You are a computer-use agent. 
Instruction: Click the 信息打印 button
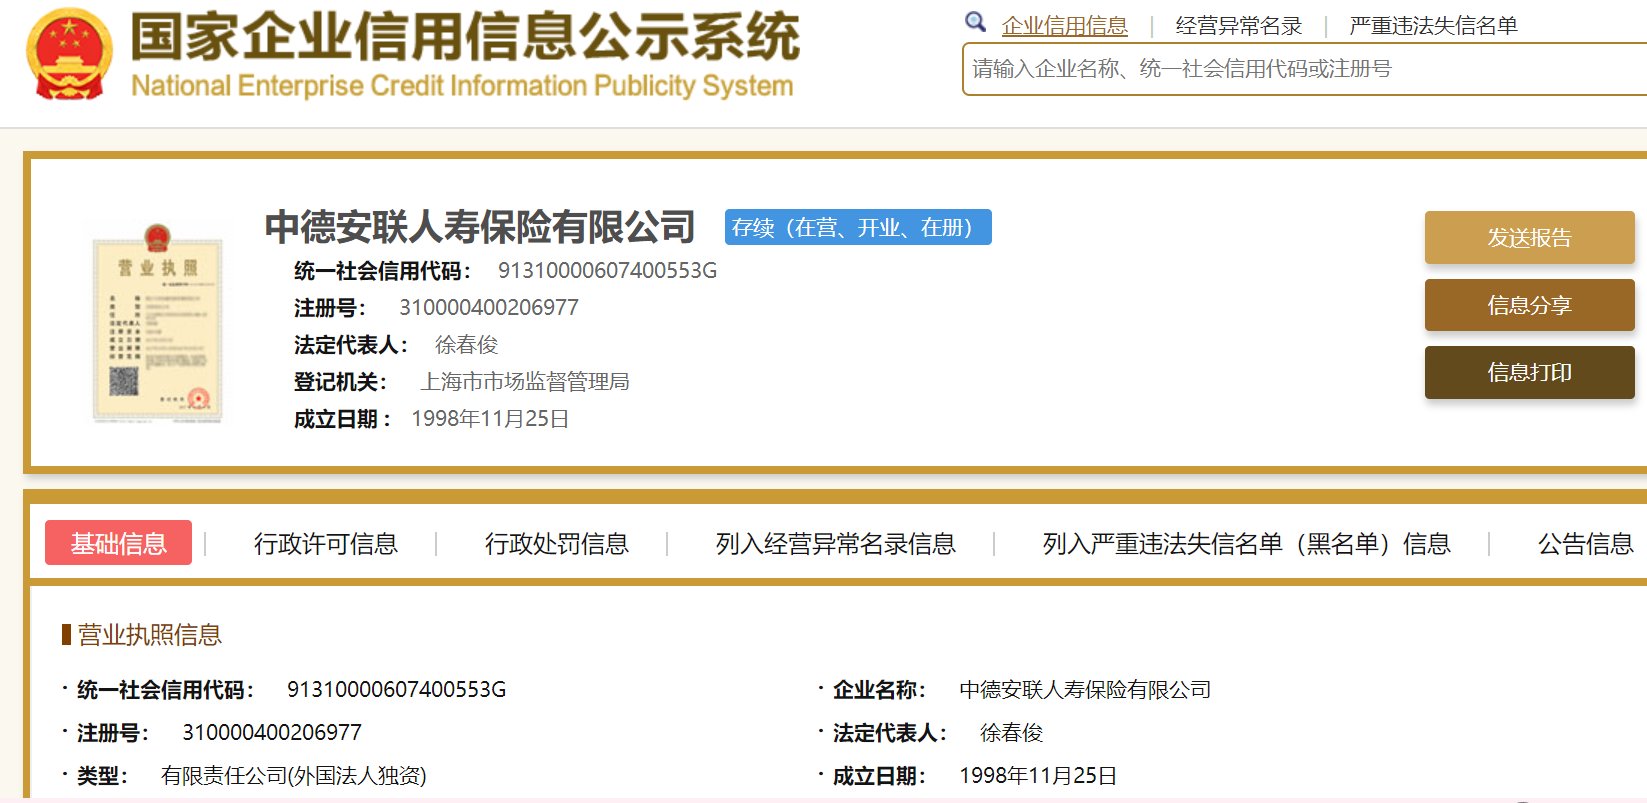[1529, 372]
